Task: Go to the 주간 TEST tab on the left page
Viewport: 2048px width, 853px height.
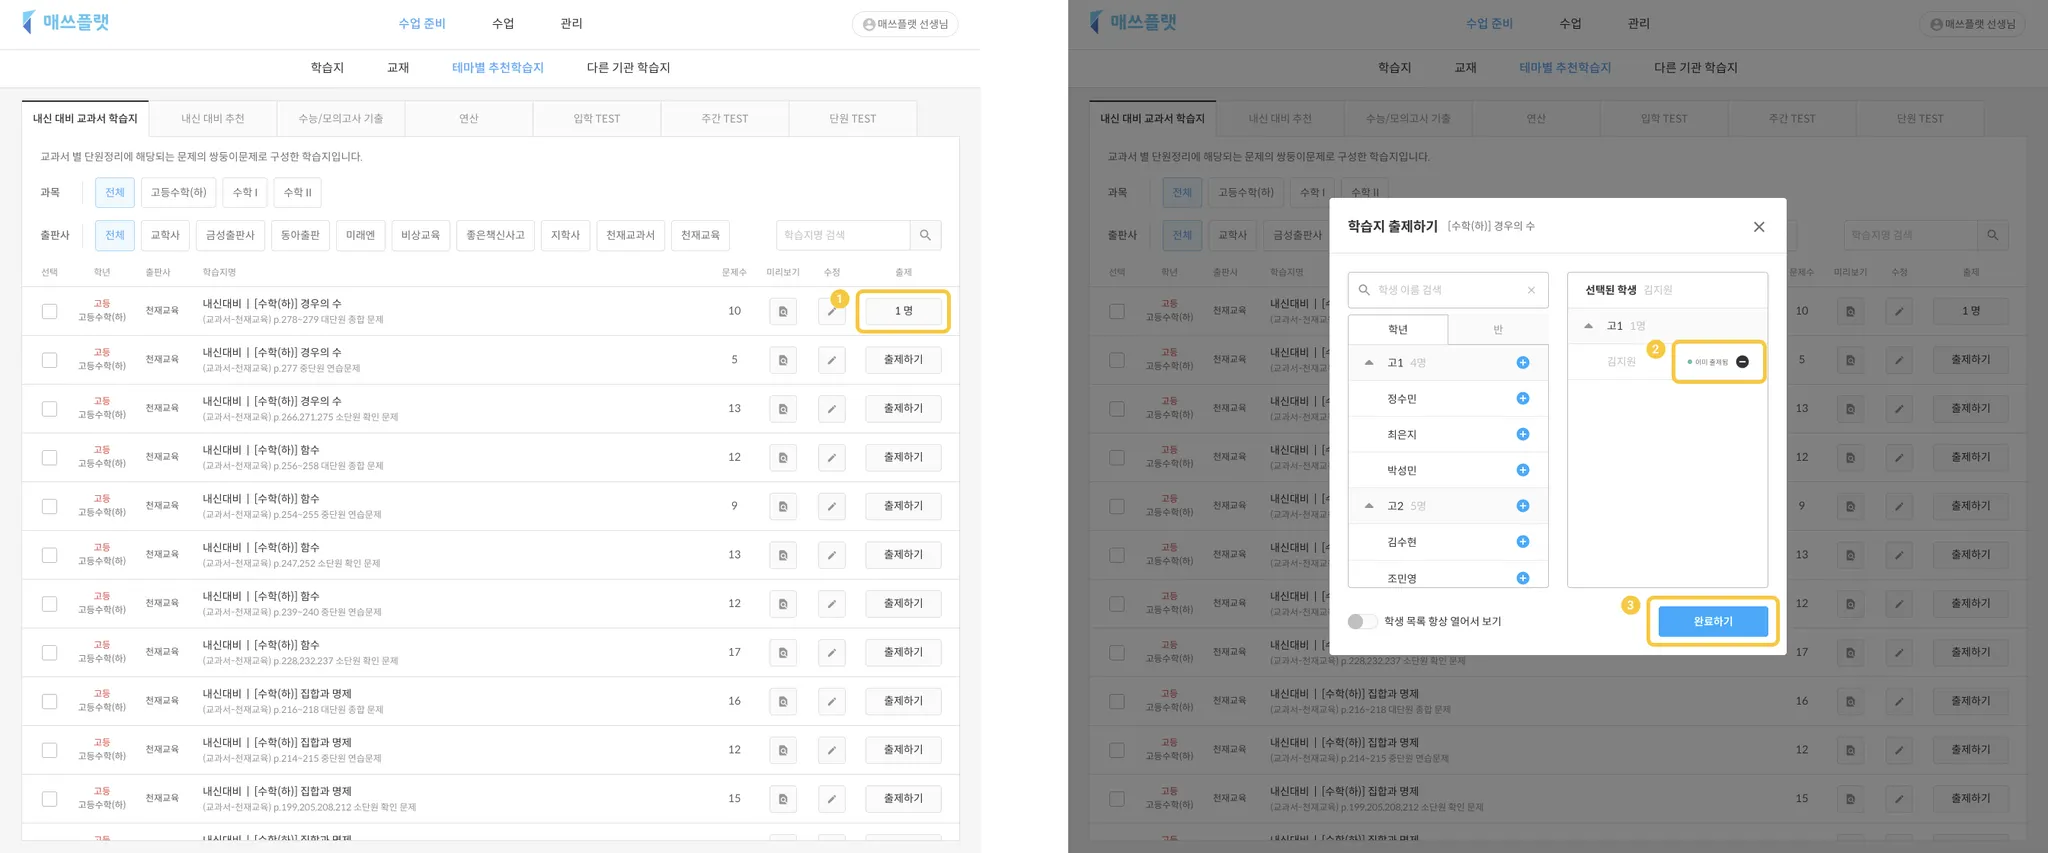Action: coord(725,118)
